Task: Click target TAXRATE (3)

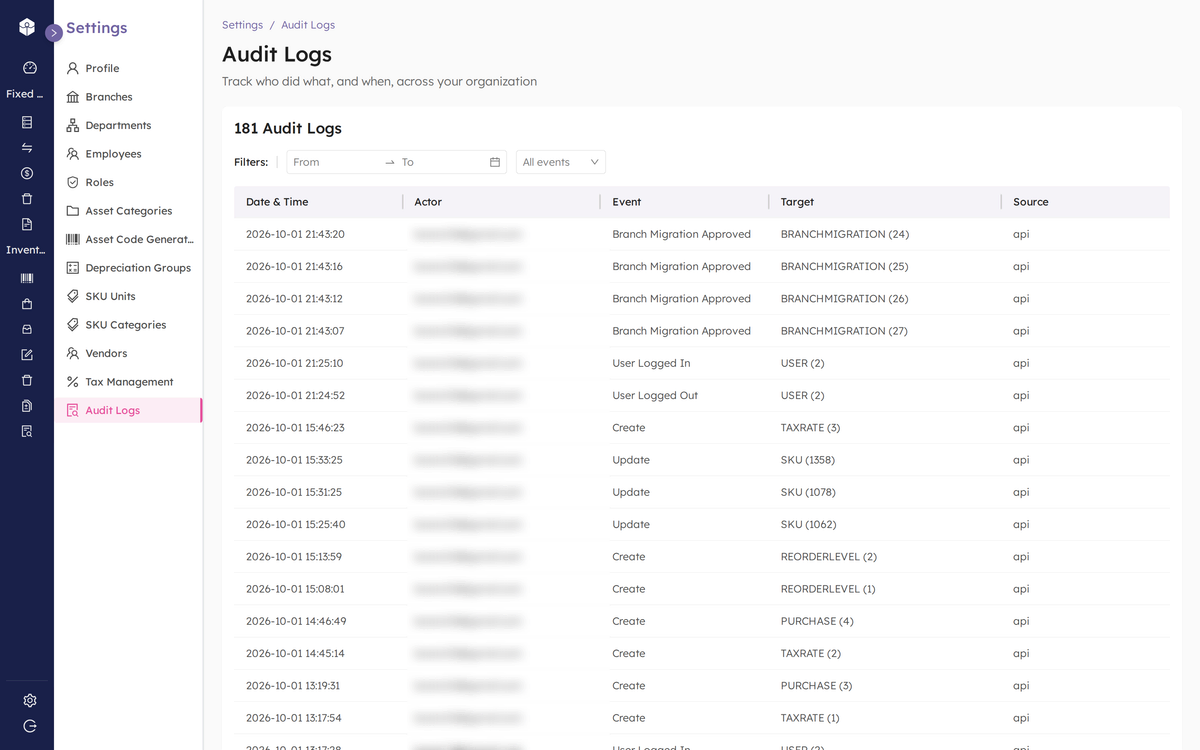Action: pyautogui.click(x=810, y=428)
